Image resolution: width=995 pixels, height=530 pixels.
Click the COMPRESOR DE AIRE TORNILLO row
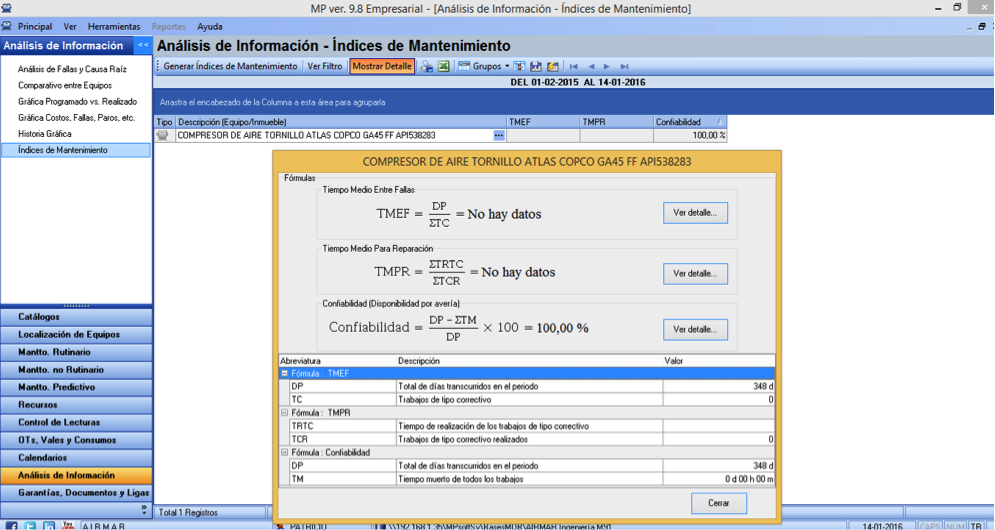[x=441, y=135]
